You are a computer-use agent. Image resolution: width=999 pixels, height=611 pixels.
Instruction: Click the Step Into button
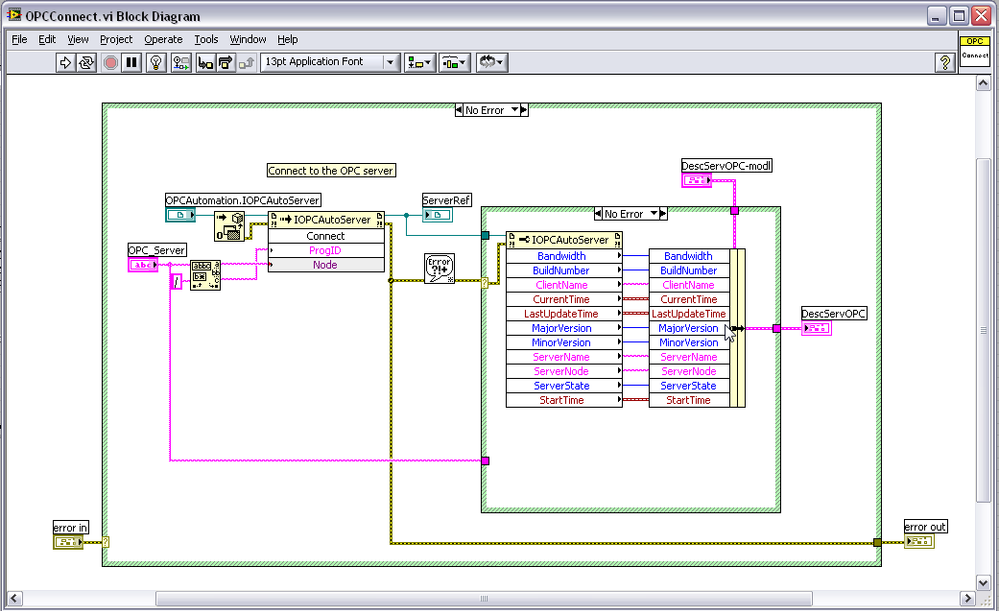coord(205,62)
